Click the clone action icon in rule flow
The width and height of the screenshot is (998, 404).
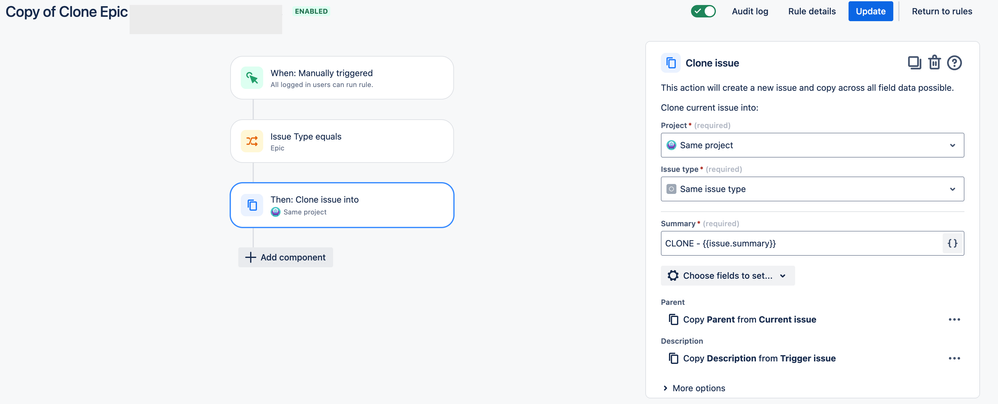(252, 205)
